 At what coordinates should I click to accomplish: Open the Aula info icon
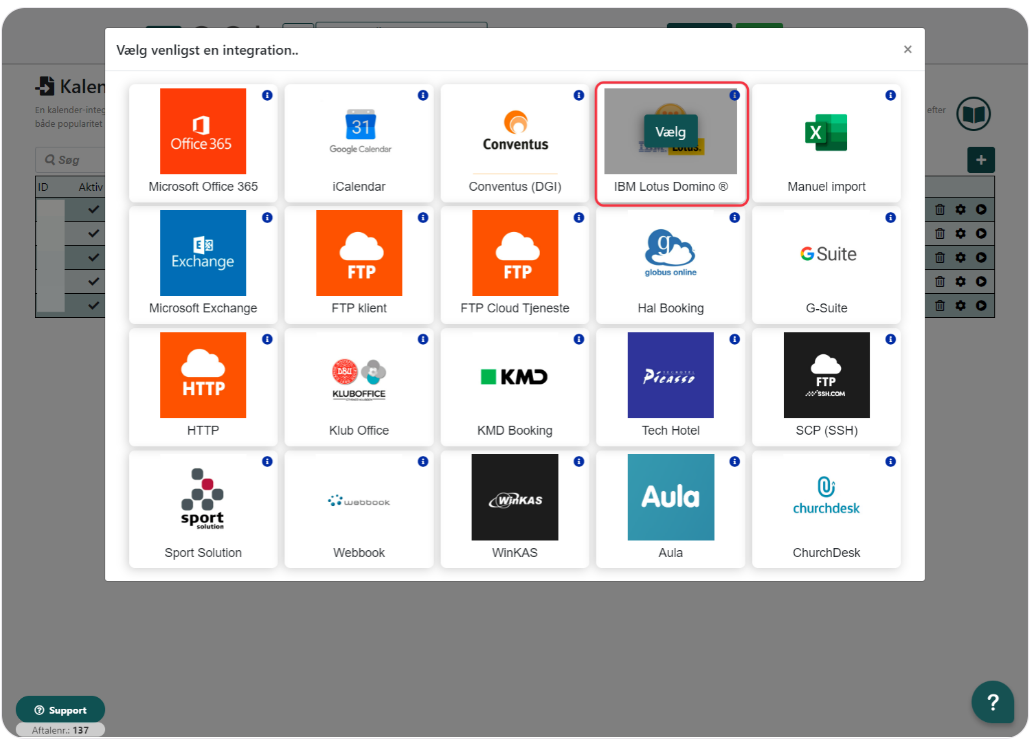pos(735,461)
